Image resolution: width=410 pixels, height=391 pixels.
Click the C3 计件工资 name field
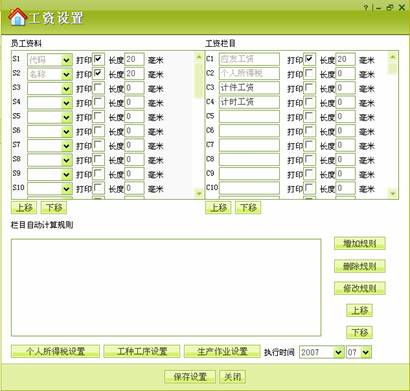click(249, 88)
